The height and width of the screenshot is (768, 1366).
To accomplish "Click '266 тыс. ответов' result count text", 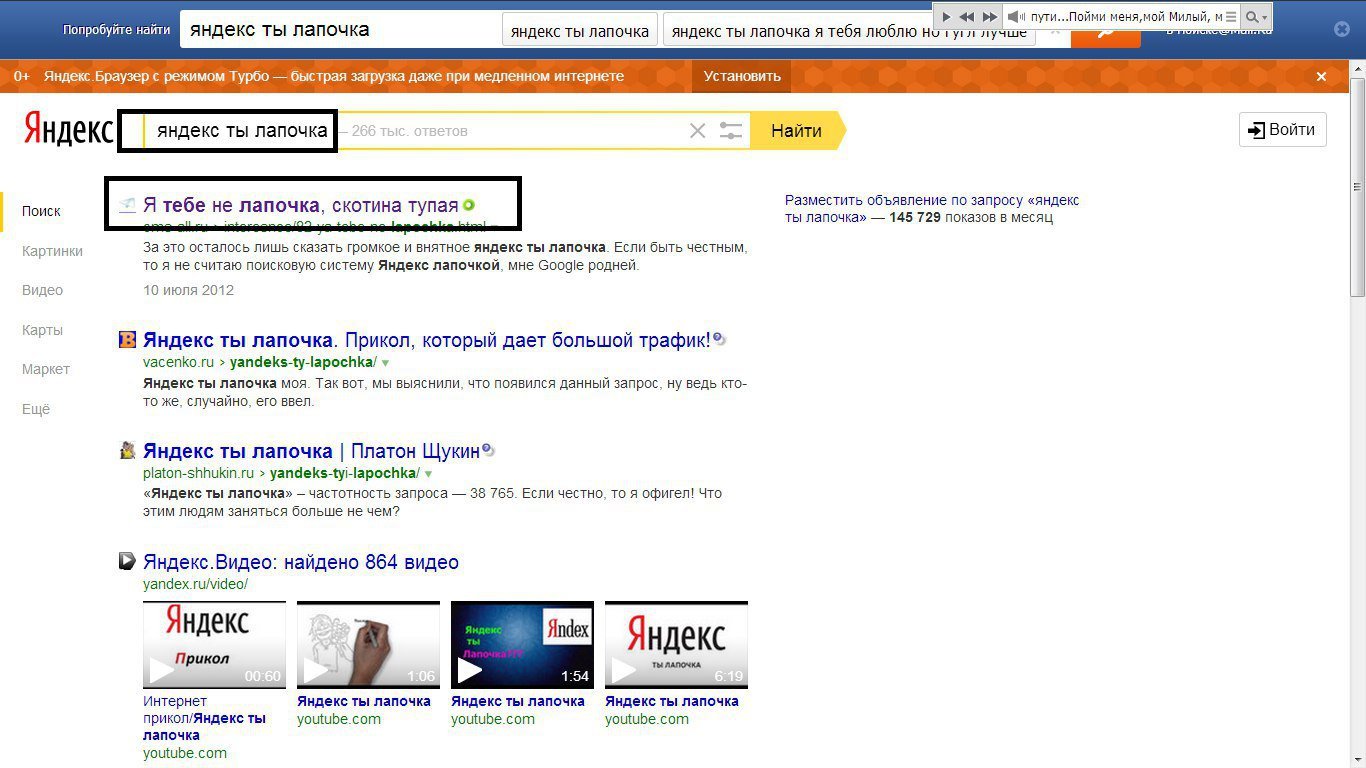I will (409, 131).
